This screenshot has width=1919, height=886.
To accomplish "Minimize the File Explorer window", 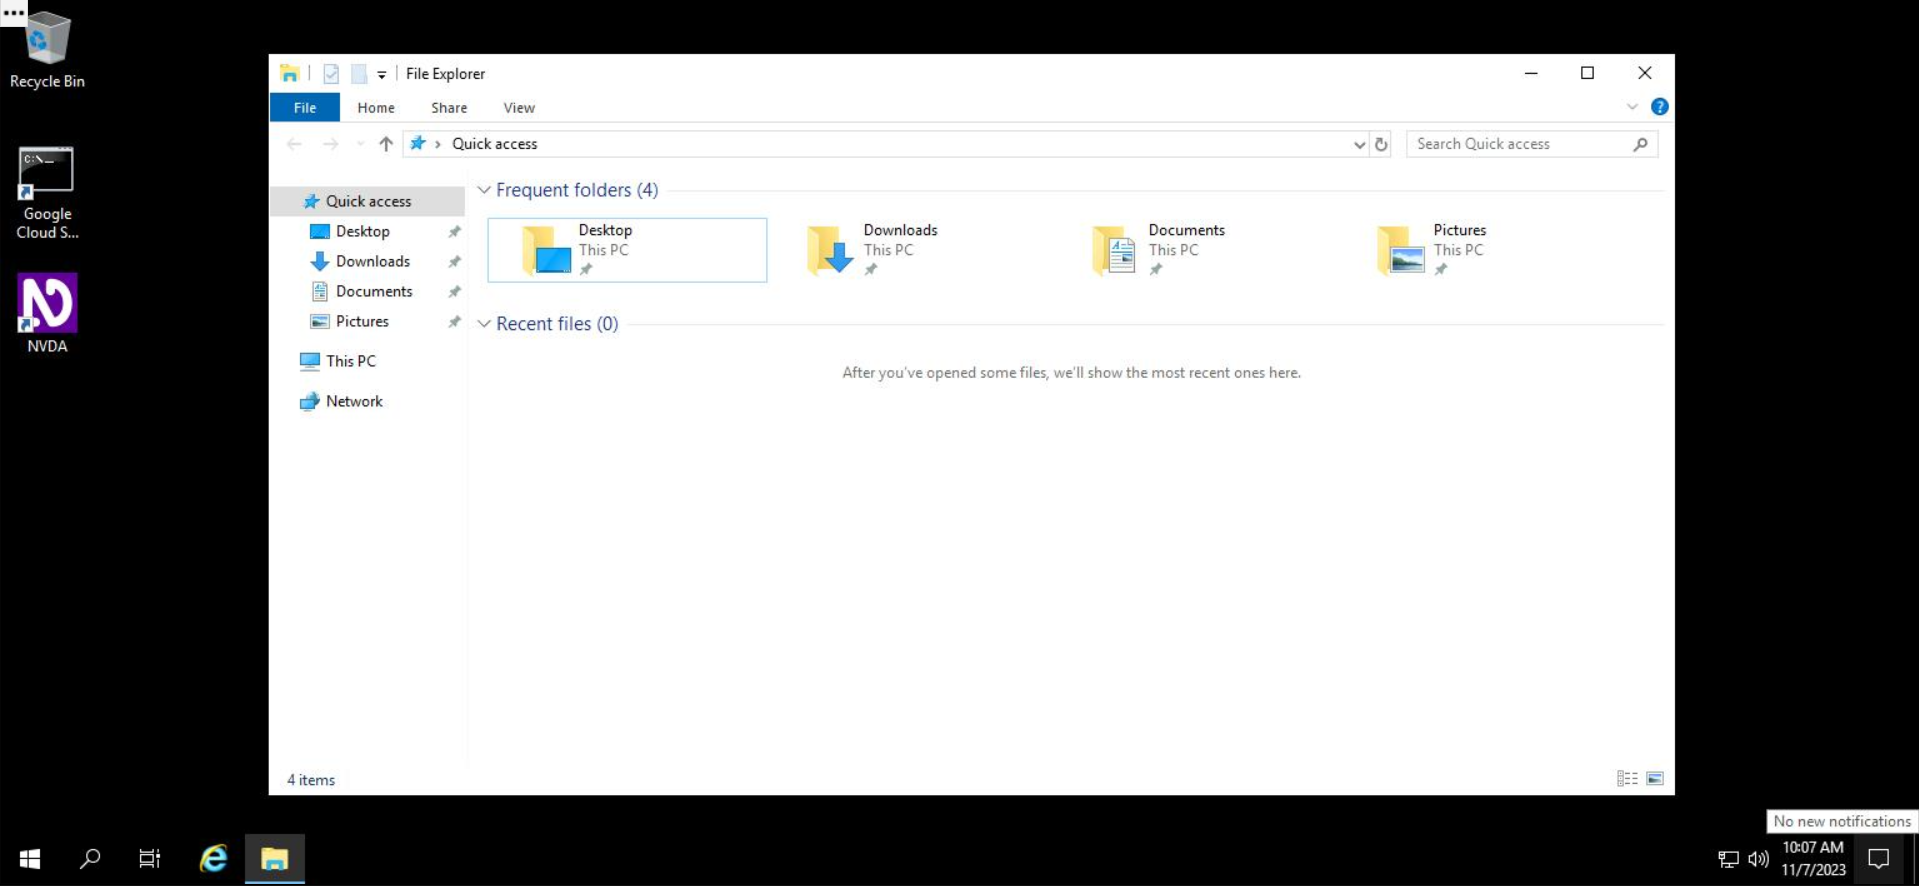I will pyautogui.click(x=1531, y=73).
